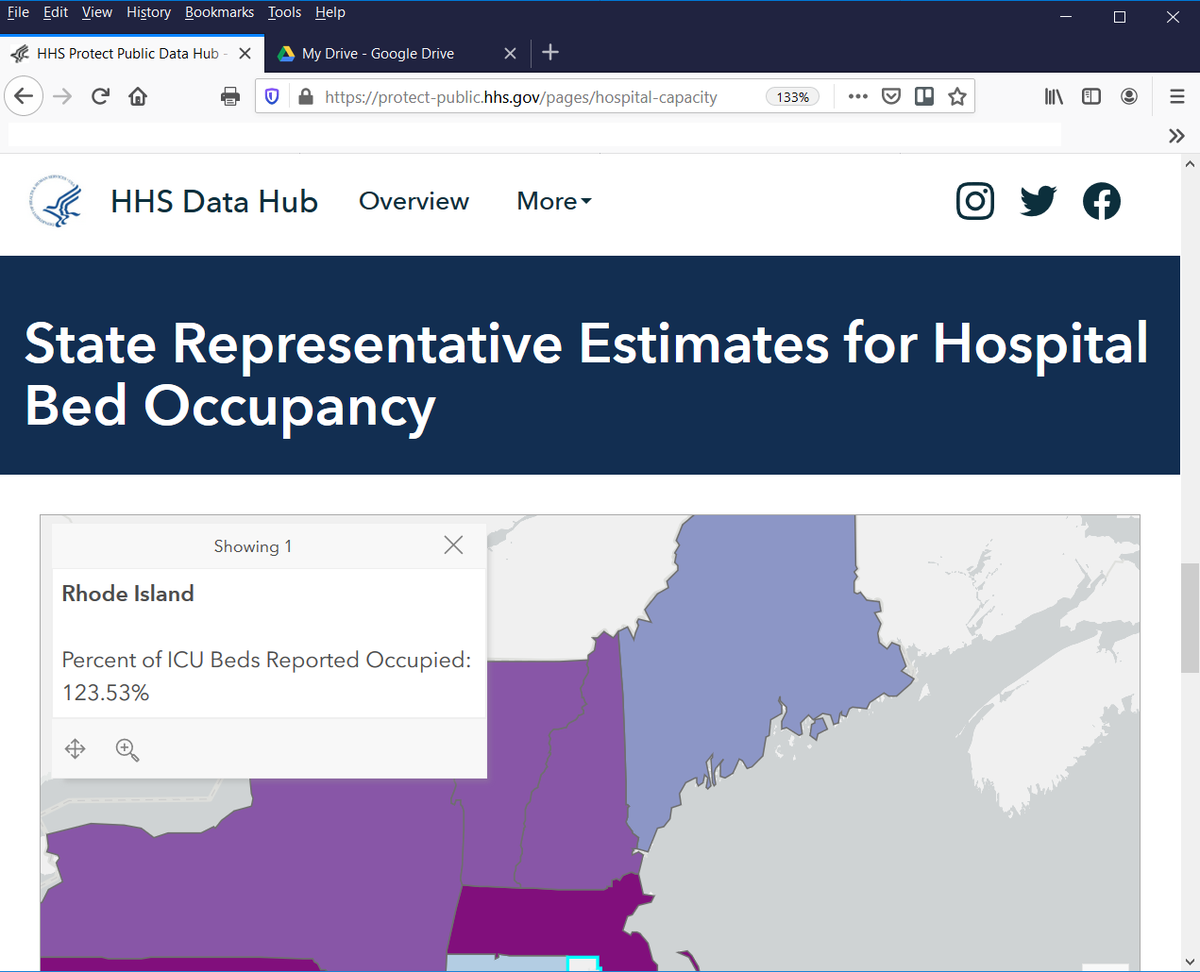This screenshot has height=972, width=1200.
Task: Open the print preview icon
Action: pos(230,96)
